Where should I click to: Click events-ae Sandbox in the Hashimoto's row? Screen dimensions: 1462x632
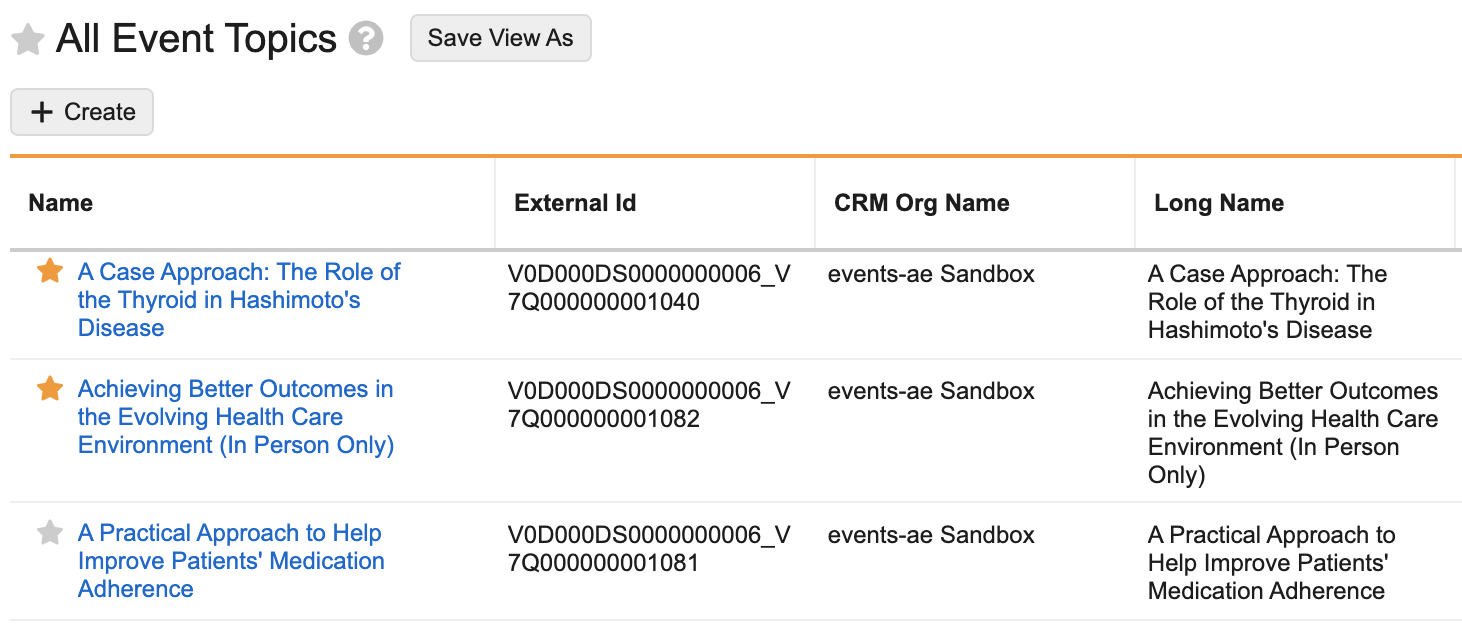coord(931,274)
